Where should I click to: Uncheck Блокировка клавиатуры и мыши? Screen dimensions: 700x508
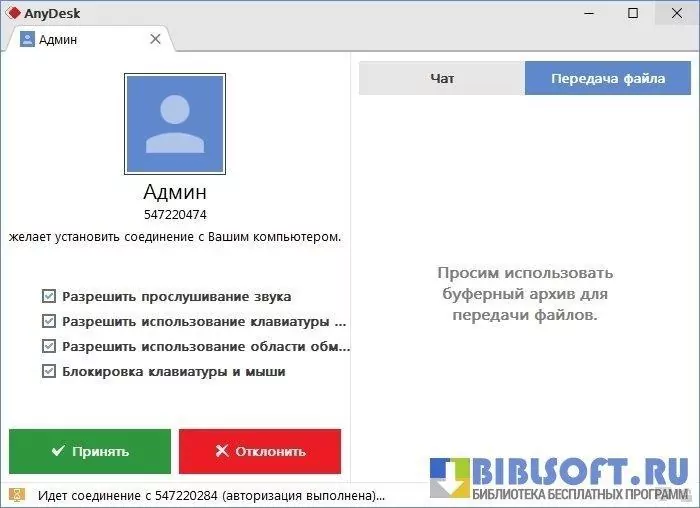[x=49, y=372]
